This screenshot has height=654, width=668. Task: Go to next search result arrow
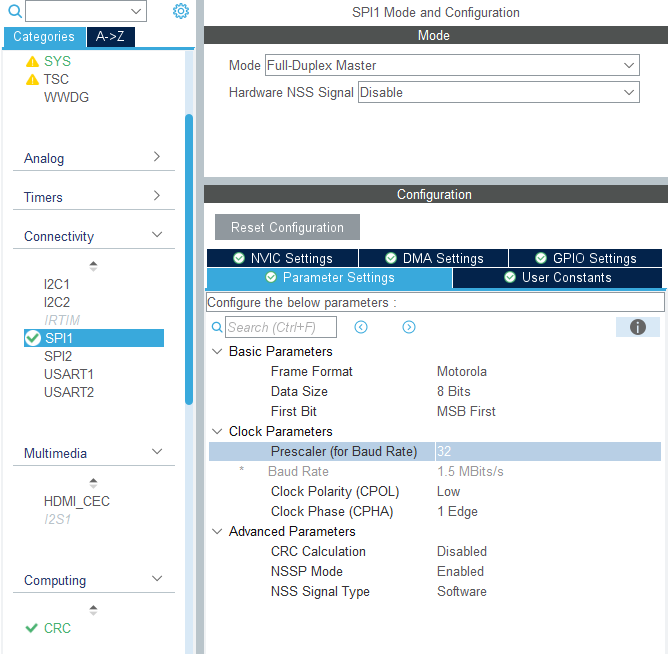tap(409, 327)
